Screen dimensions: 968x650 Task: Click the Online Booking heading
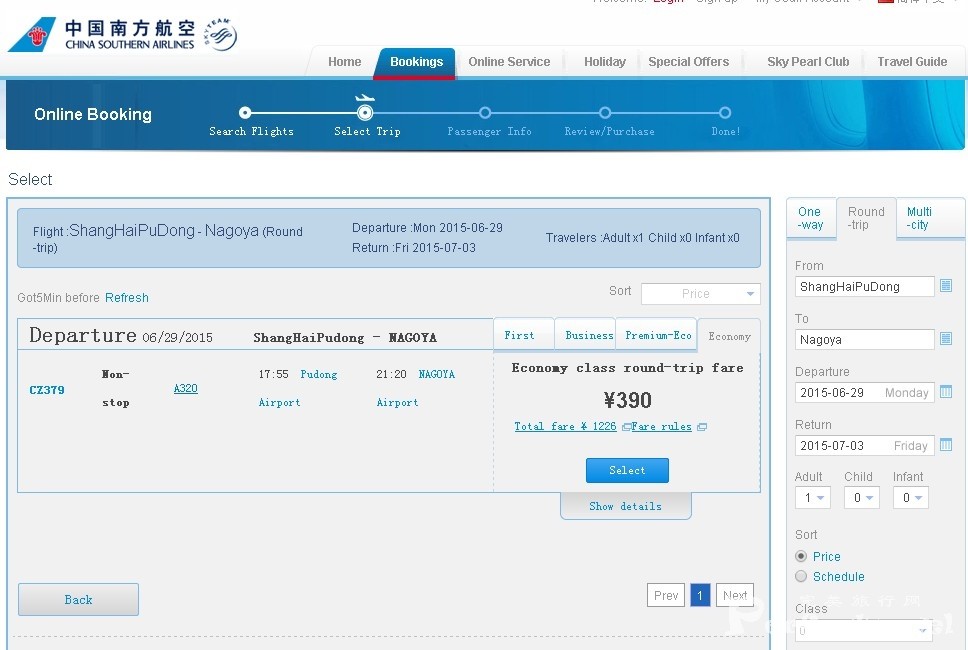93,114
